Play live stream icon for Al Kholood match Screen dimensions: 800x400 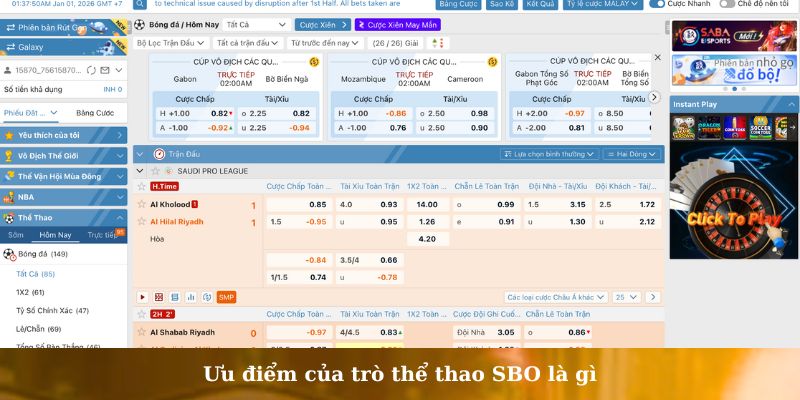tap(142, 297)
